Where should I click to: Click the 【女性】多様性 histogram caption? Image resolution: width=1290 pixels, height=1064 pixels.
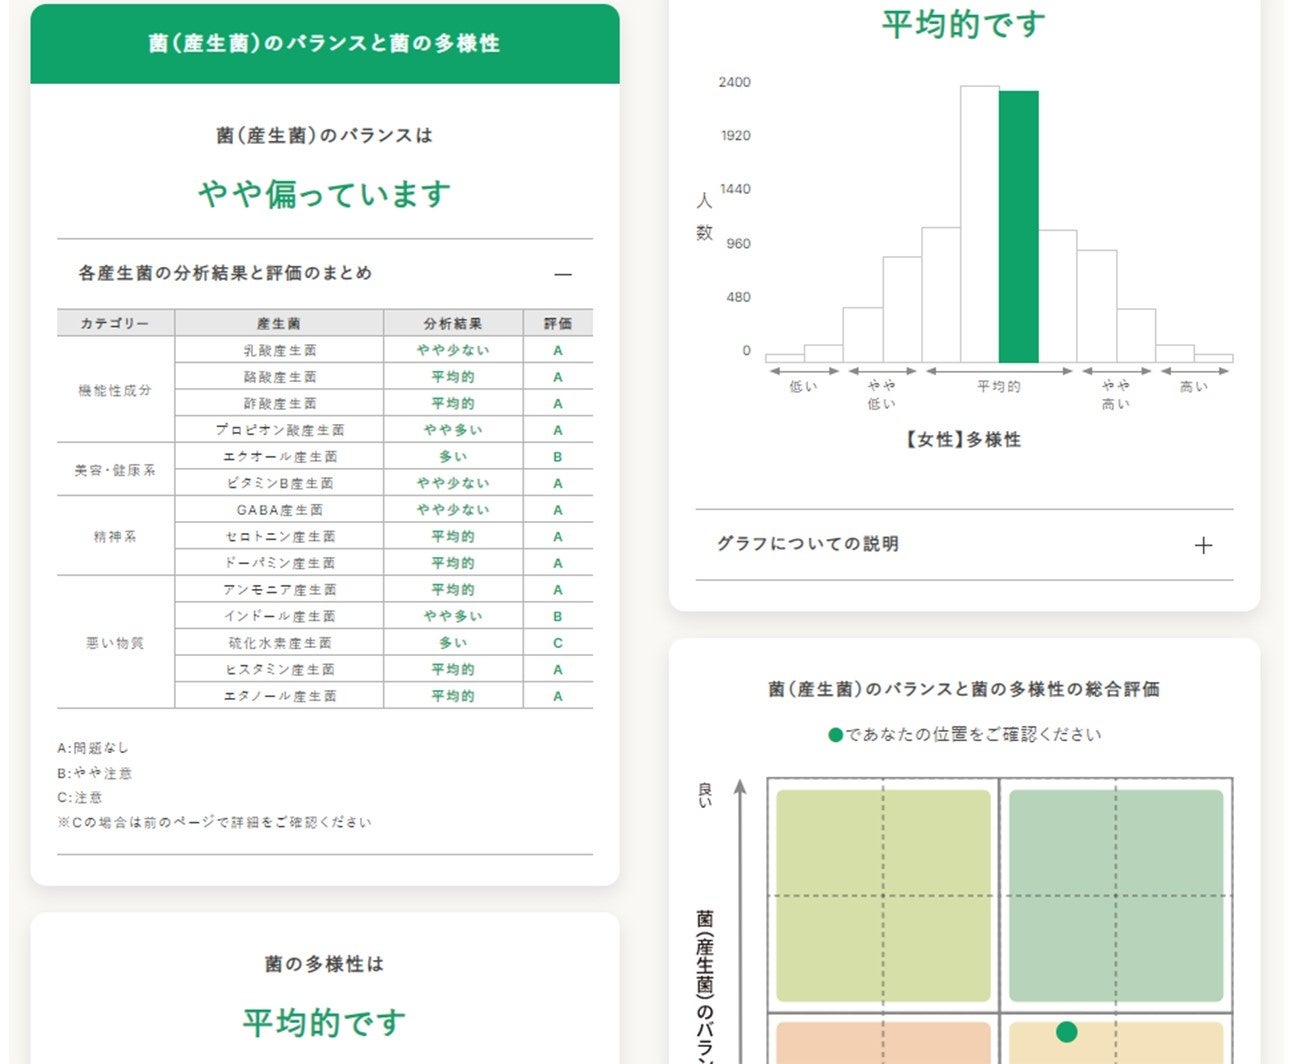(963, 440)
